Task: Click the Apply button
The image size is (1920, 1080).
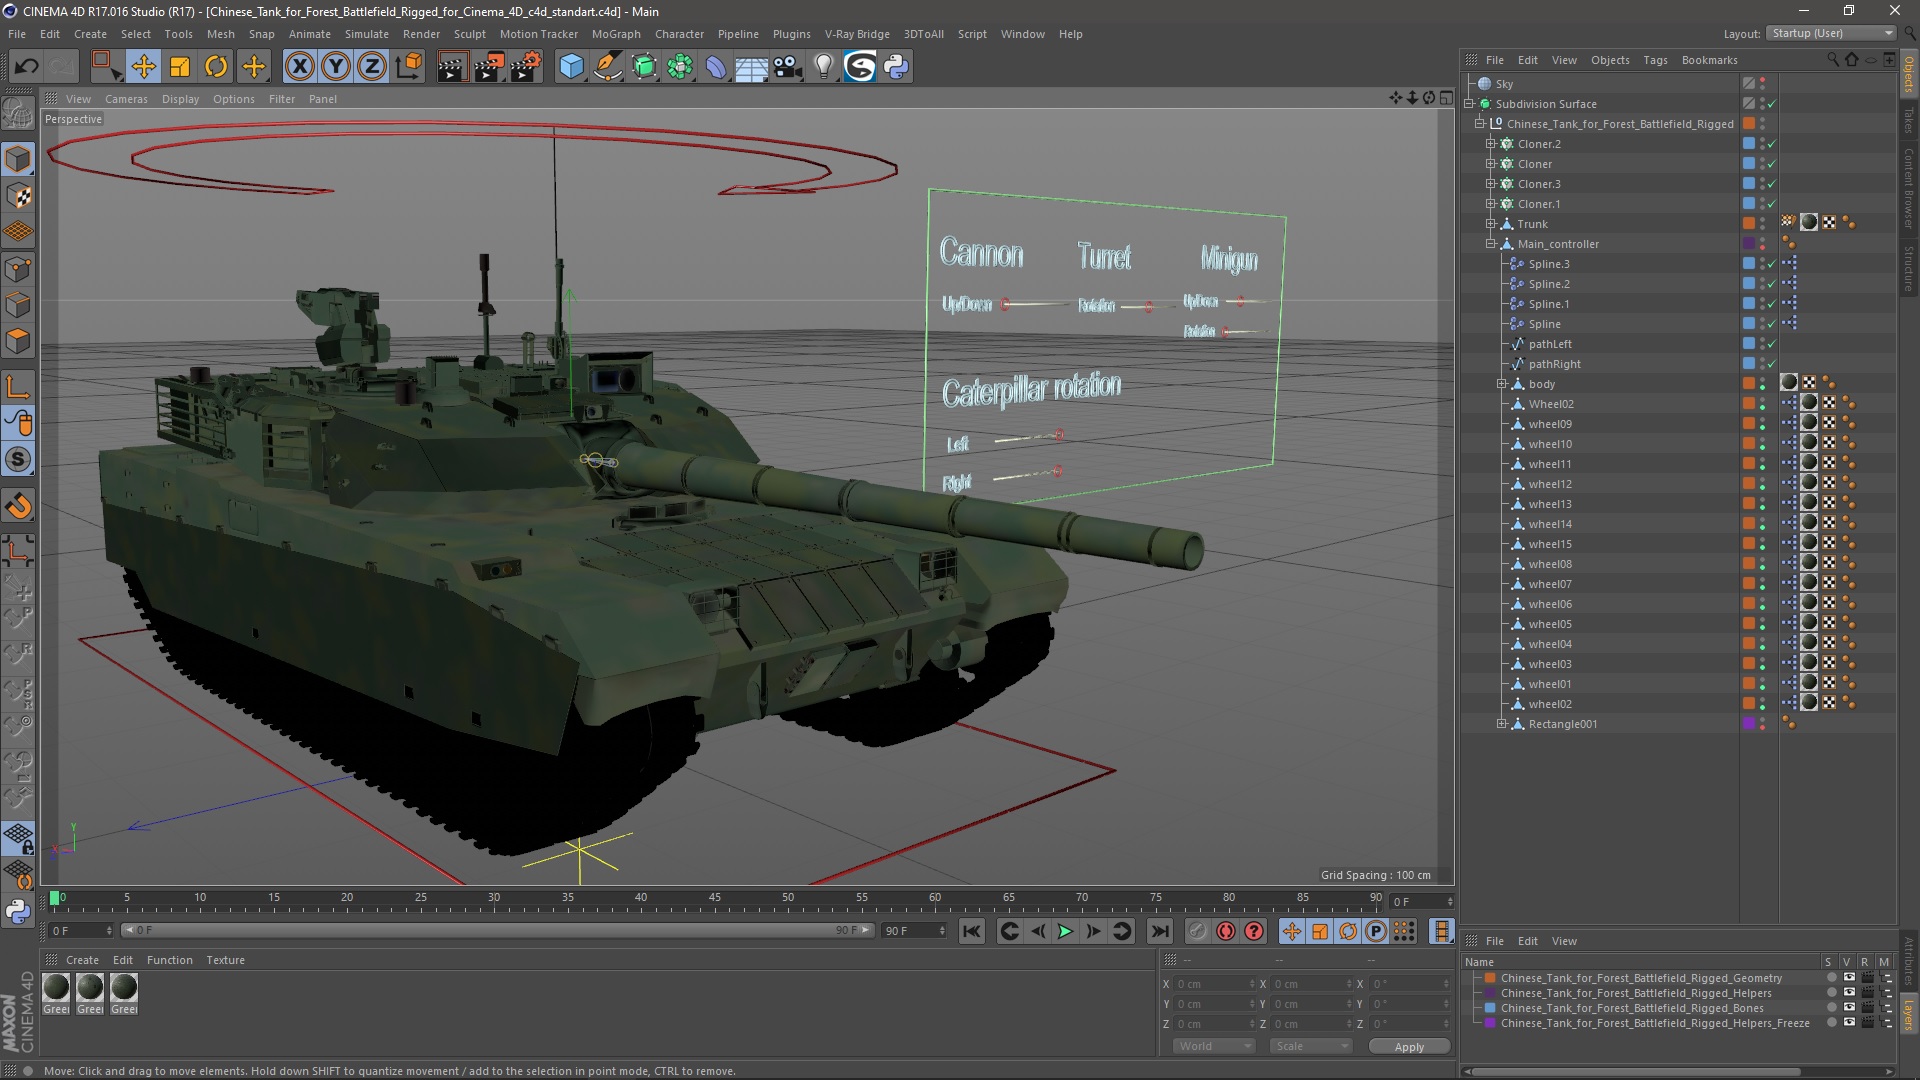Action: [1409, 1046]
